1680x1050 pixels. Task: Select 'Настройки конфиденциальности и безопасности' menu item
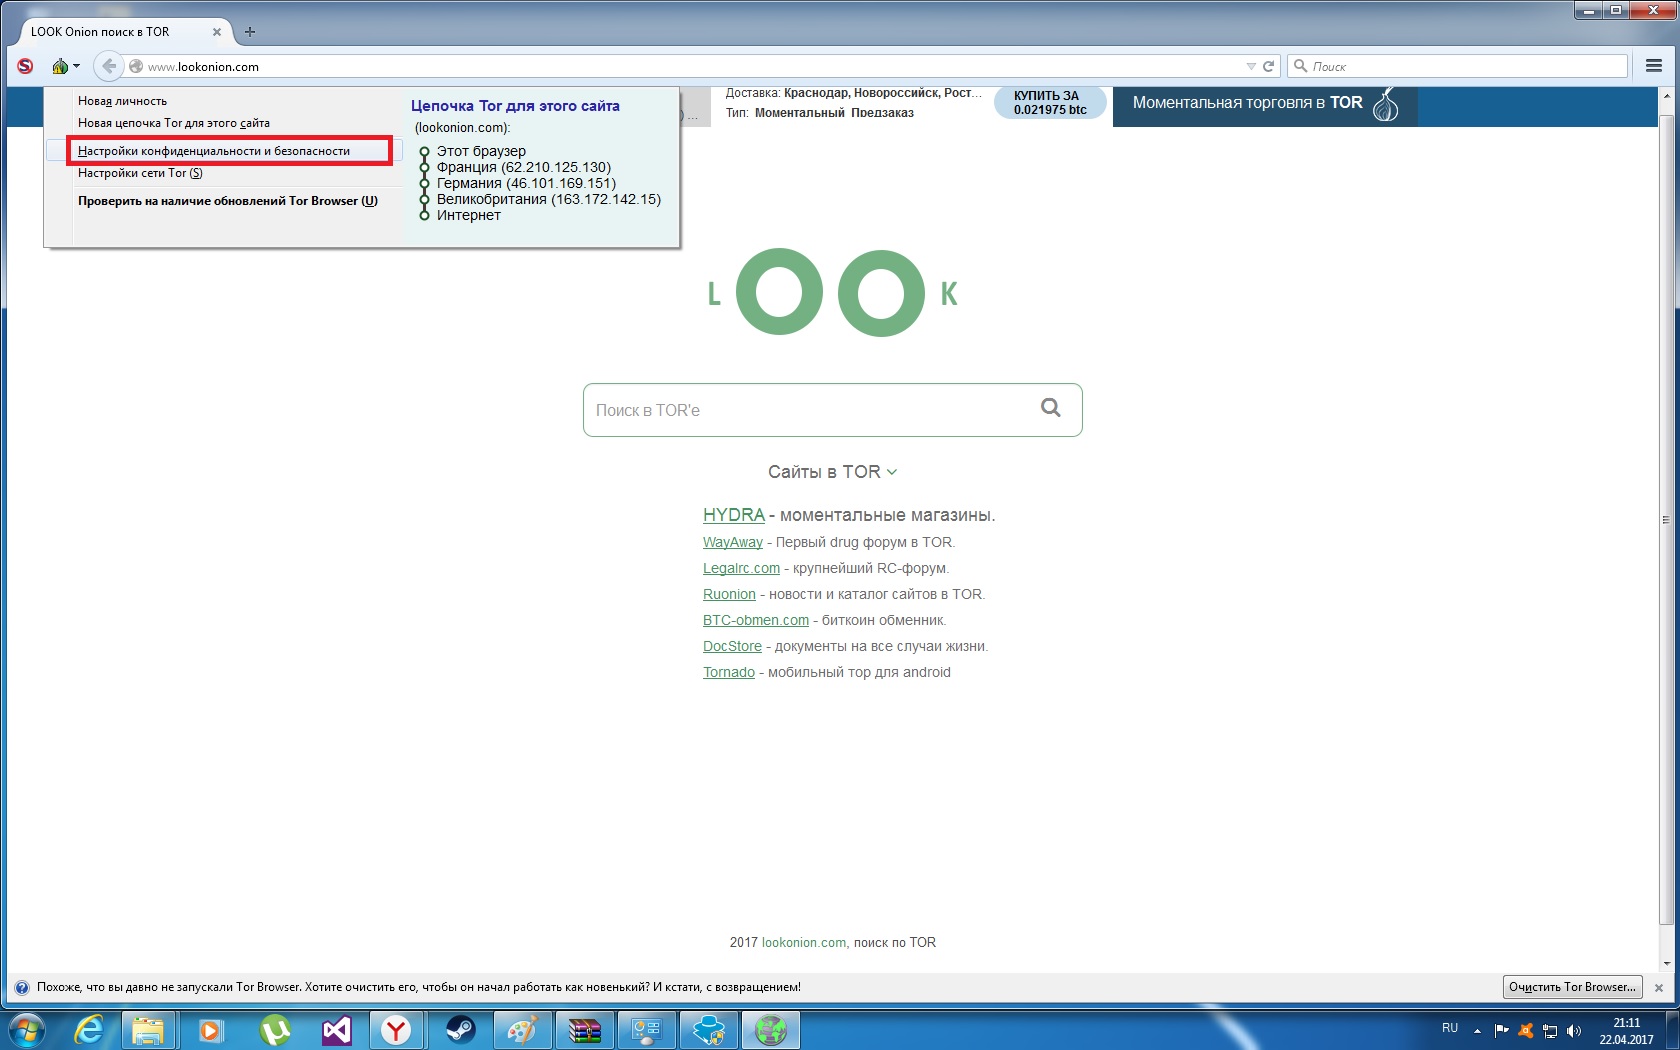(x=214, y=151)
